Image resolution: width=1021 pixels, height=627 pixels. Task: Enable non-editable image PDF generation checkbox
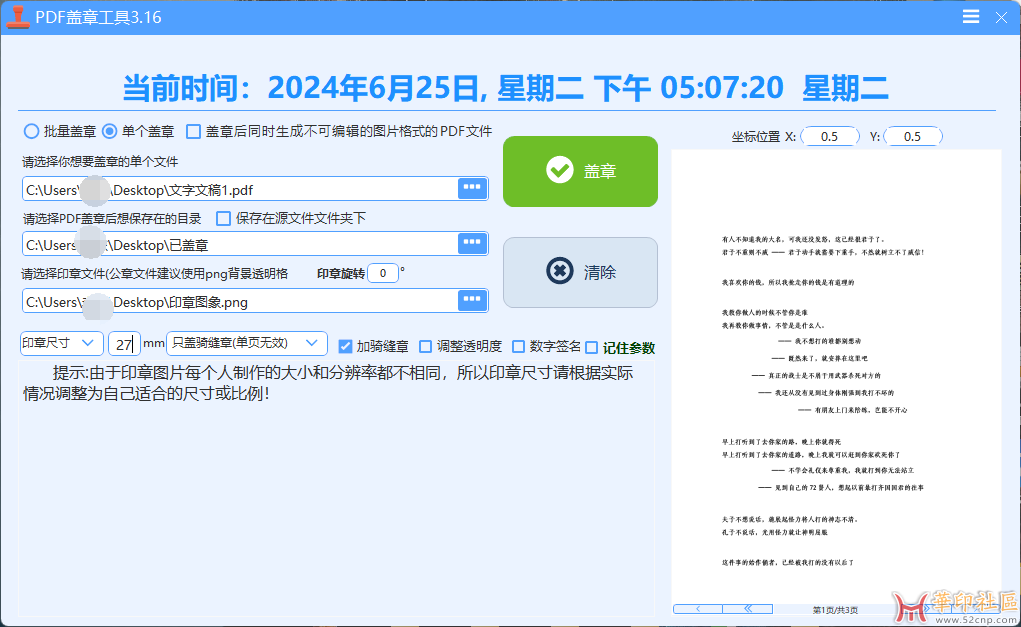tap(193, 131)
